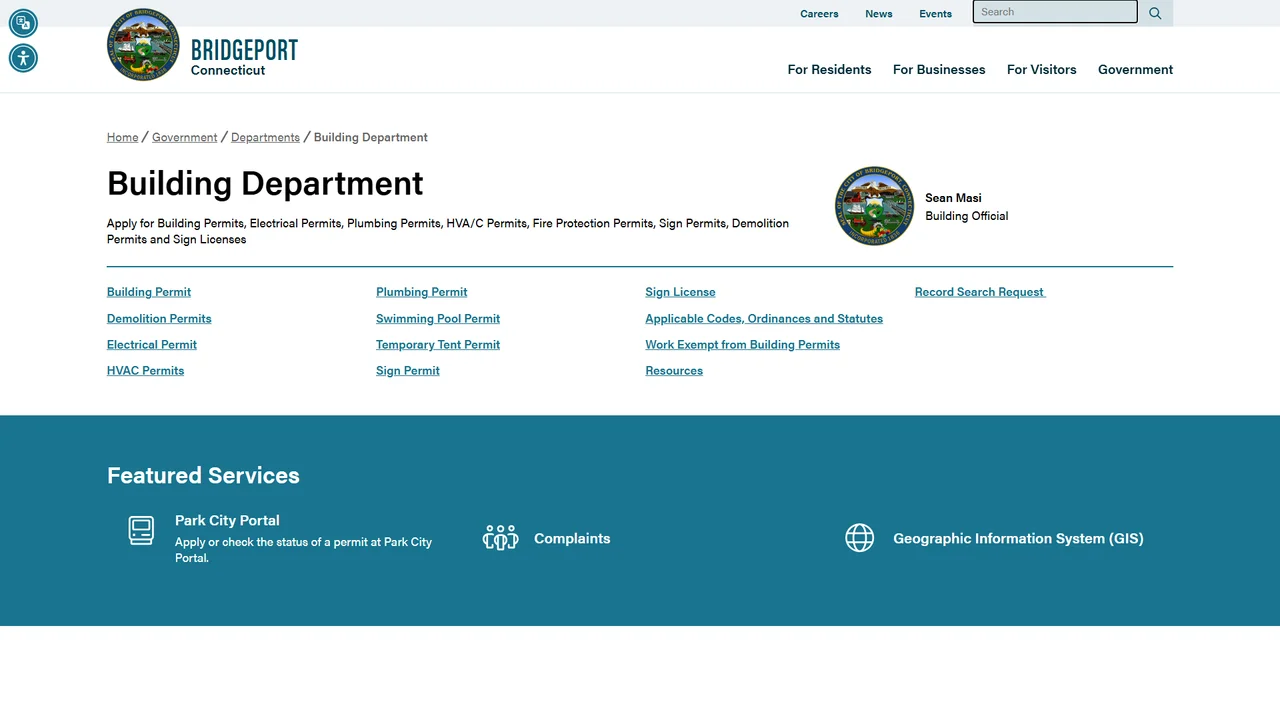The height and width of the screenshot is (720, 1280).
Task: Click the GIS globe icon
Action: (859, 538)
